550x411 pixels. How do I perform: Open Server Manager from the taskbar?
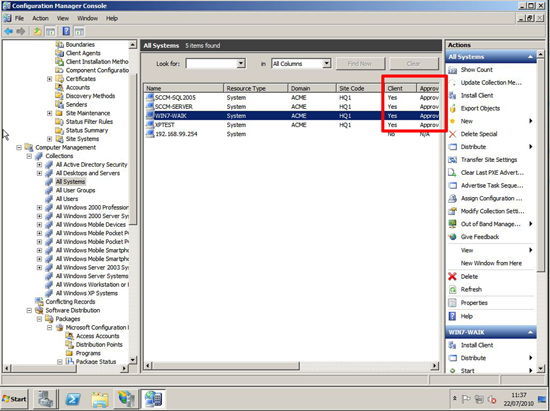pyautogui.click(x=46, y=399)
